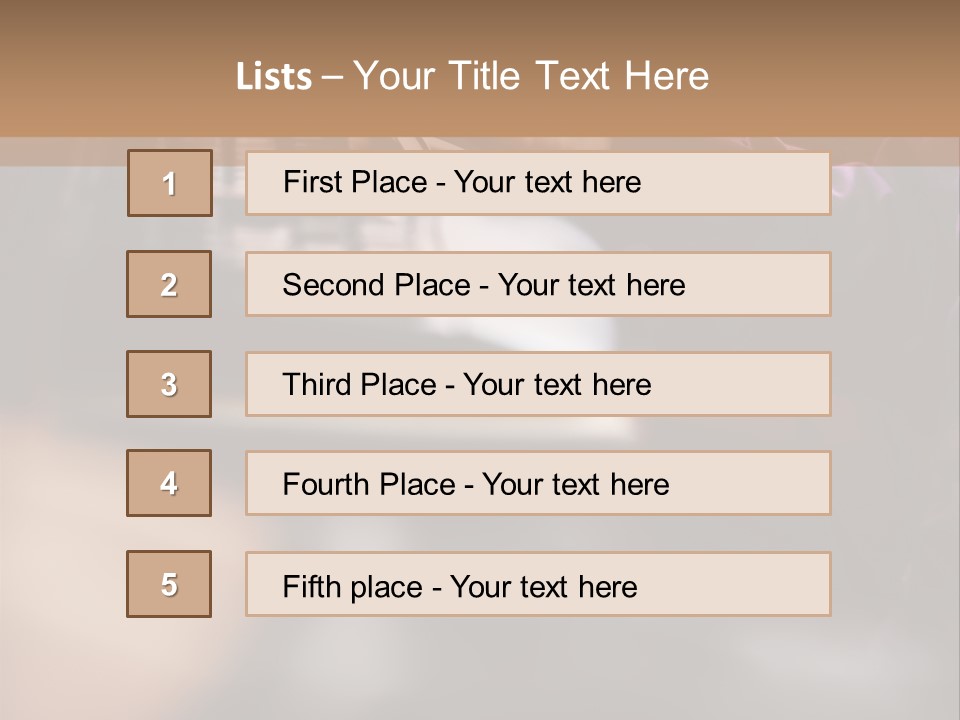The image size is (960, 720).
Task: Click the bold word Lists in title
Action: click(x=274, y=77)
